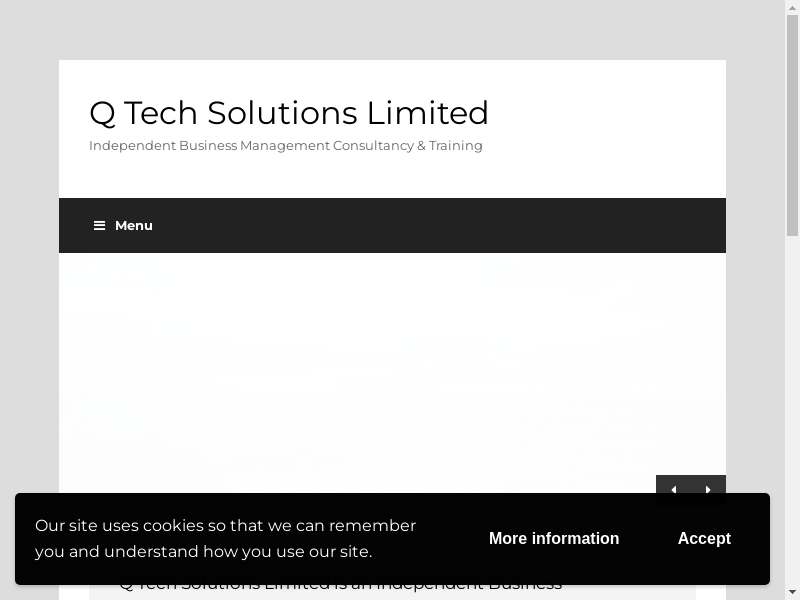Click the cookie notice message text
This screenshot has height=600, width=800.
(225, 538)
